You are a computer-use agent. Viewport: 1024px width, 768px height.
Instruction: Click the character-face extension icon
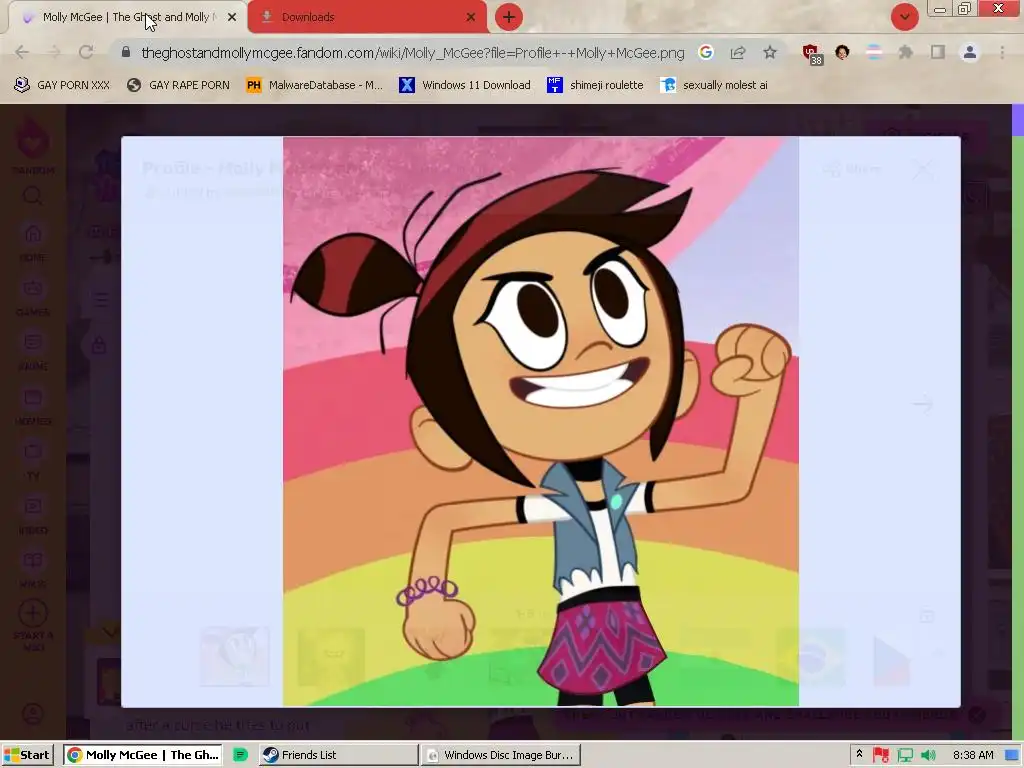[842, 52]
